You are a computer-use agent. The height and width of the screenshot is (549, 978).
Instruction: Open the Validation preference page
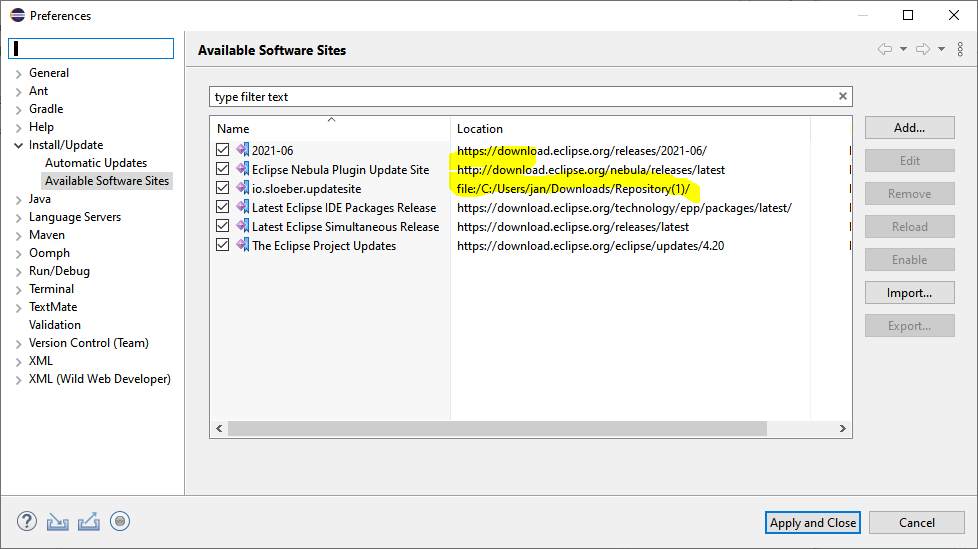tap(55, 325)
